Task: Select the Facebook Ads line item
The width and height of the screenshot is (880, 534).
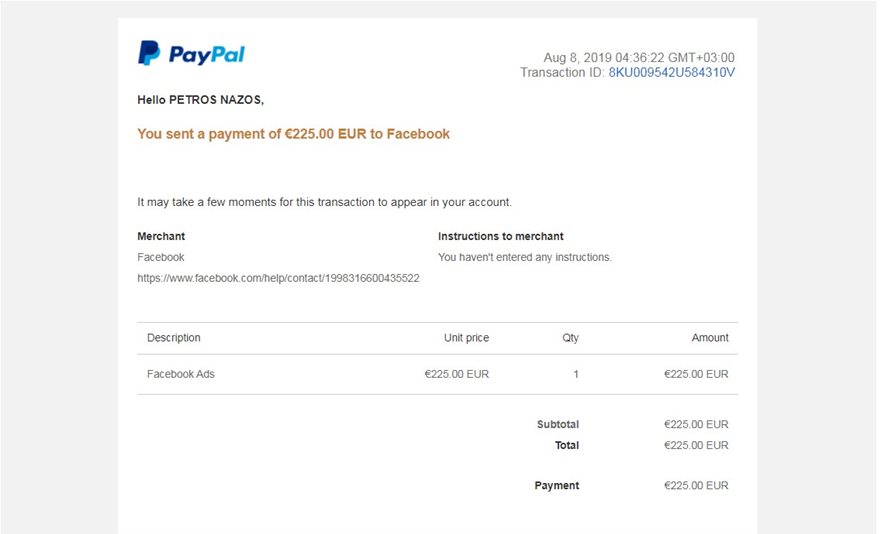Action: (181, 375)
